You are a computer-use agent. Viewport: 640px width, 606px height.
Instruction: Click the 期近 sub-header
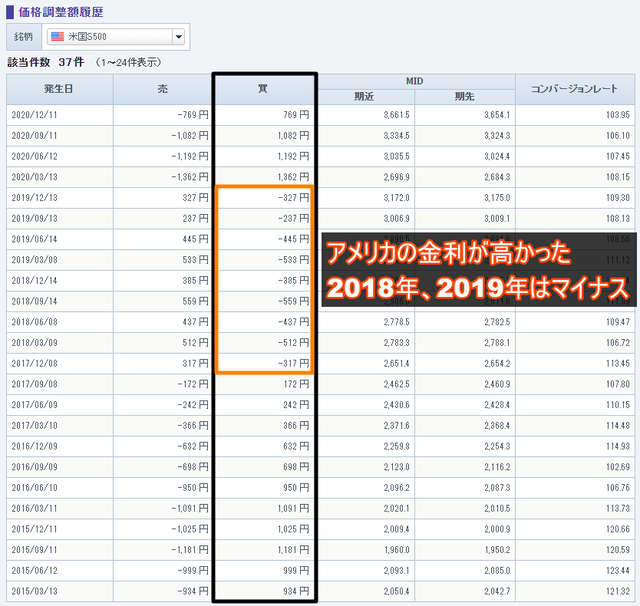pos(364,97)
